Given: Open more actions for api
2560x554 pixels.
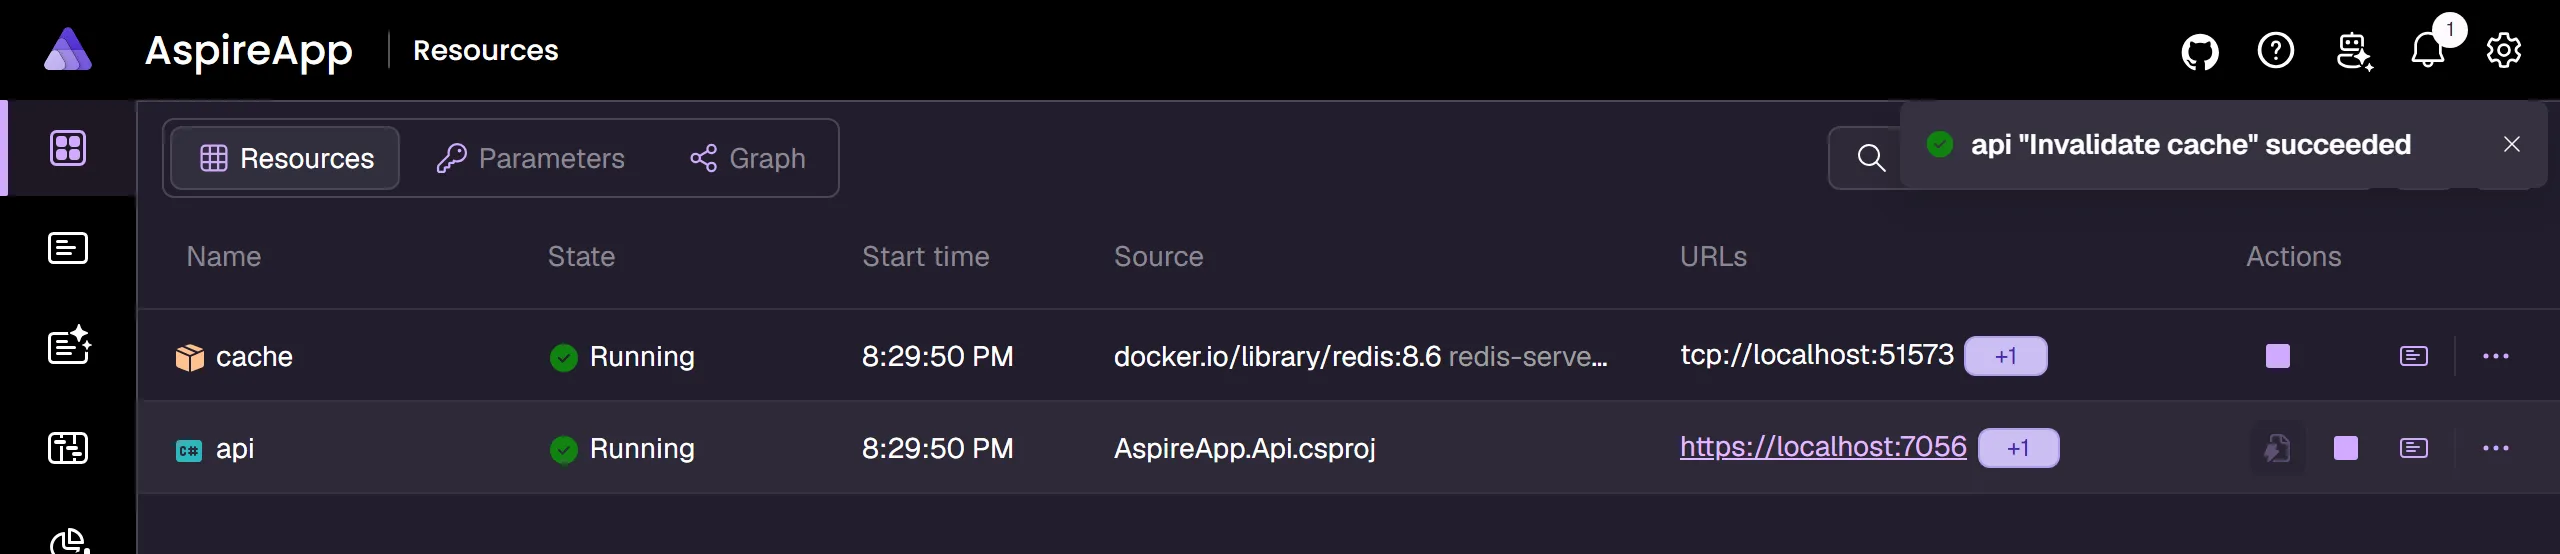Looking at the screenshot, I should (2496, 448).
